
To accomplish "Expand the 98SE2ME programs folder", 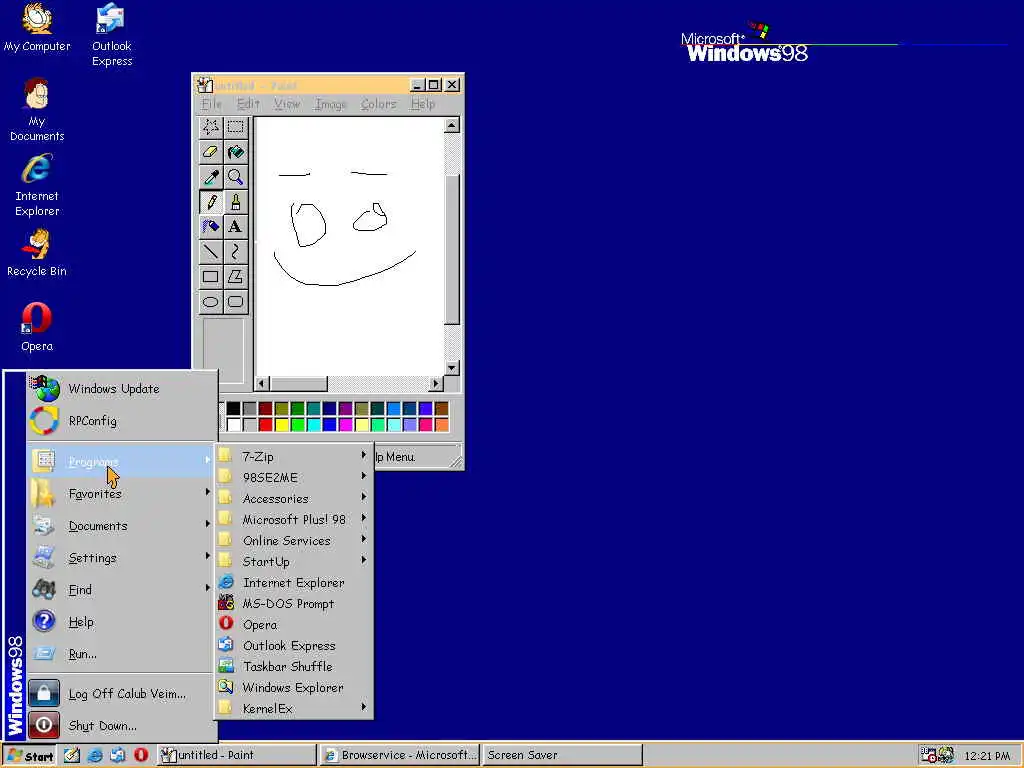I will (294, 477).
